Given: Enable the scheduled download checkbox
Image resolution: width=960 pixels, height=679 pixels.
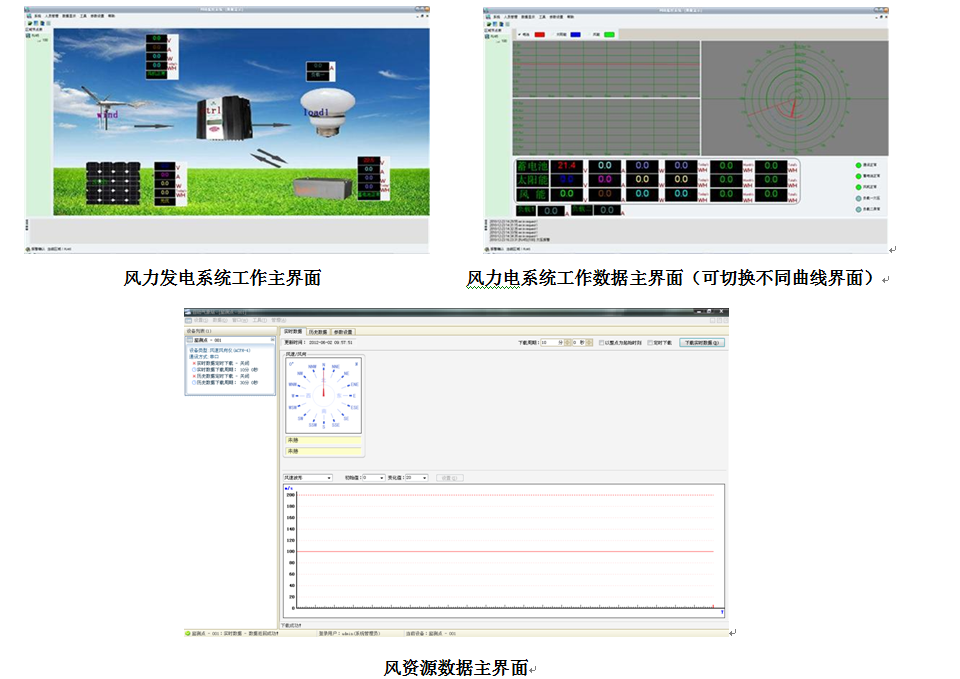Looking at the screenshot, I should click(651, 342).
